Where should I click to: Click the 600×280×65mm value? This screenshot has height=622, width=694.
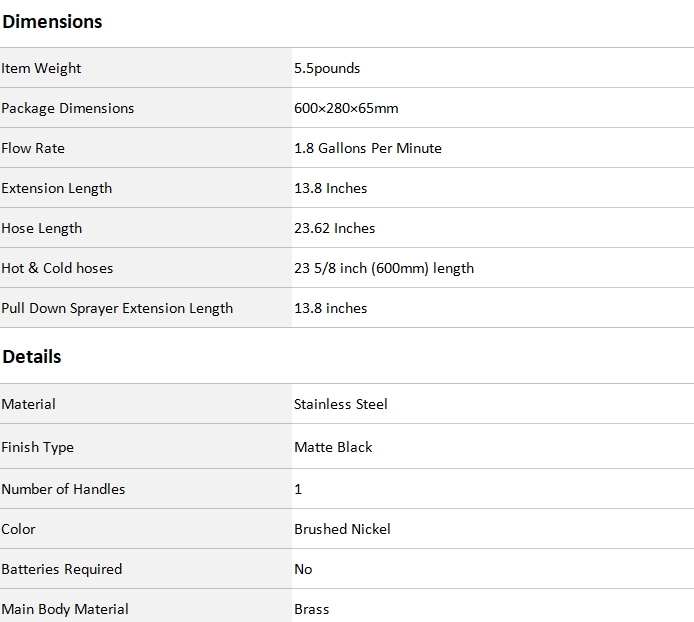point(346,108)
